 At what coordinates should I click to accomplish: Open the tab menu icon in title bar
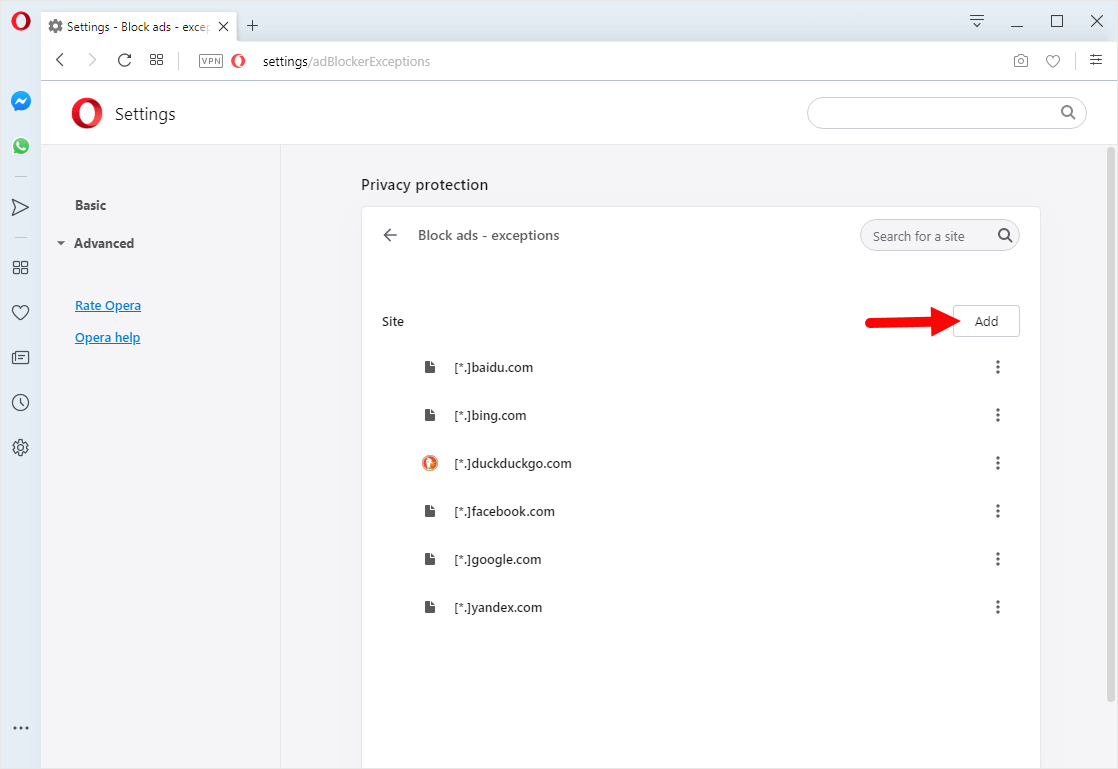point(977,21)
